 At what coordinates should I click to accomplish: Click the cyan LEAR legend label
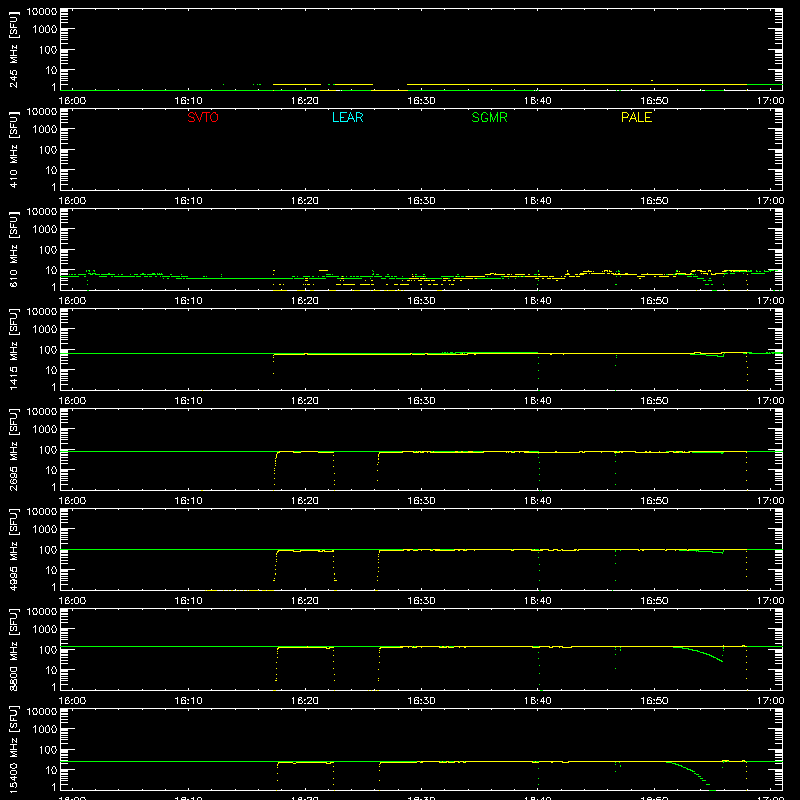pos(347,117)
